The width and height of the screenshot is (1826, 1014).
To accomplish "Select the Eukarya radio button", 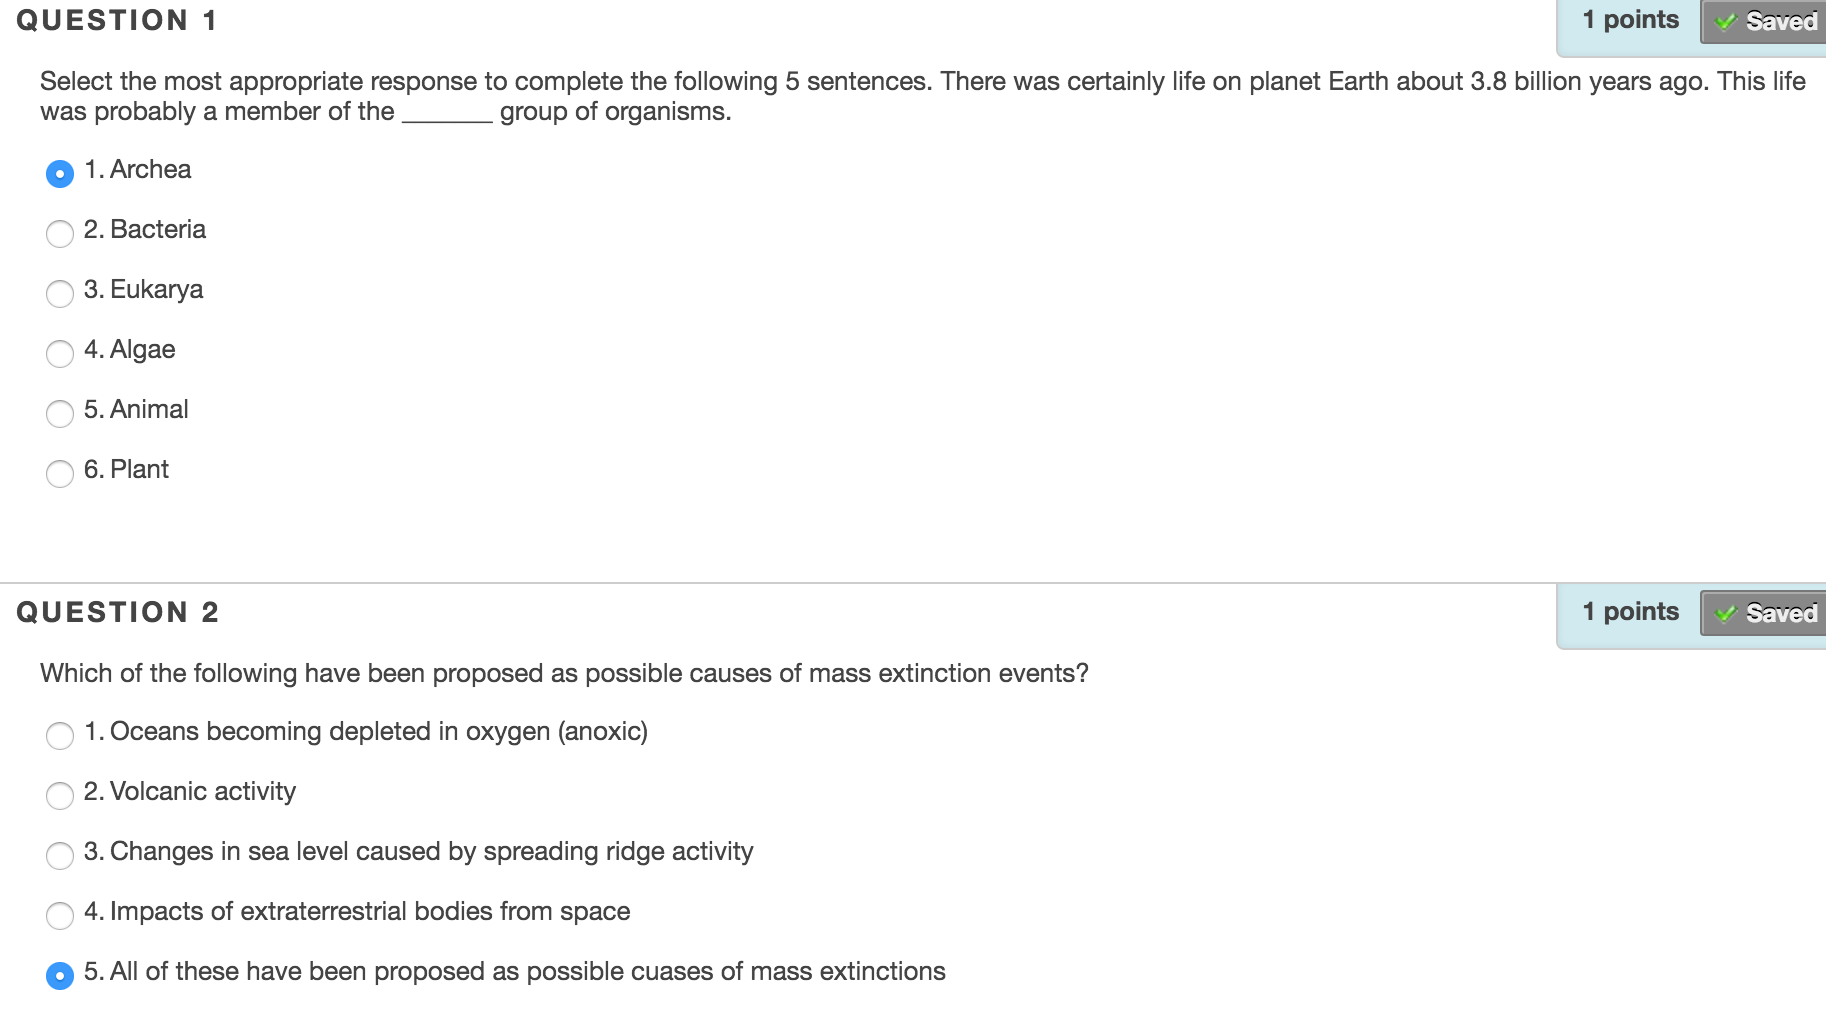I will 60,294.
